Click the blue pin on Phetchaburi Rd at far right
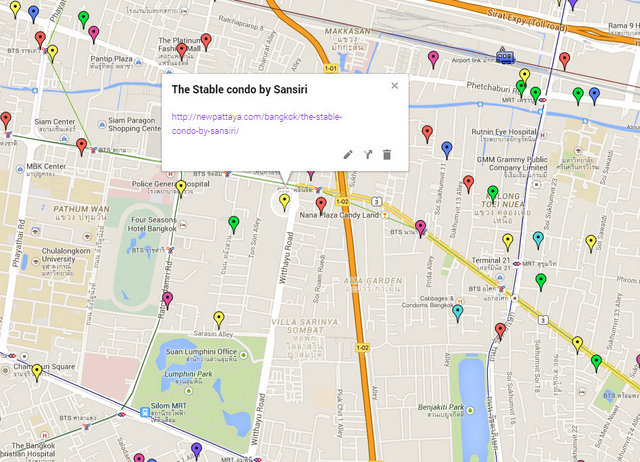This screenshot has width=640, height=462. [595, 96]
